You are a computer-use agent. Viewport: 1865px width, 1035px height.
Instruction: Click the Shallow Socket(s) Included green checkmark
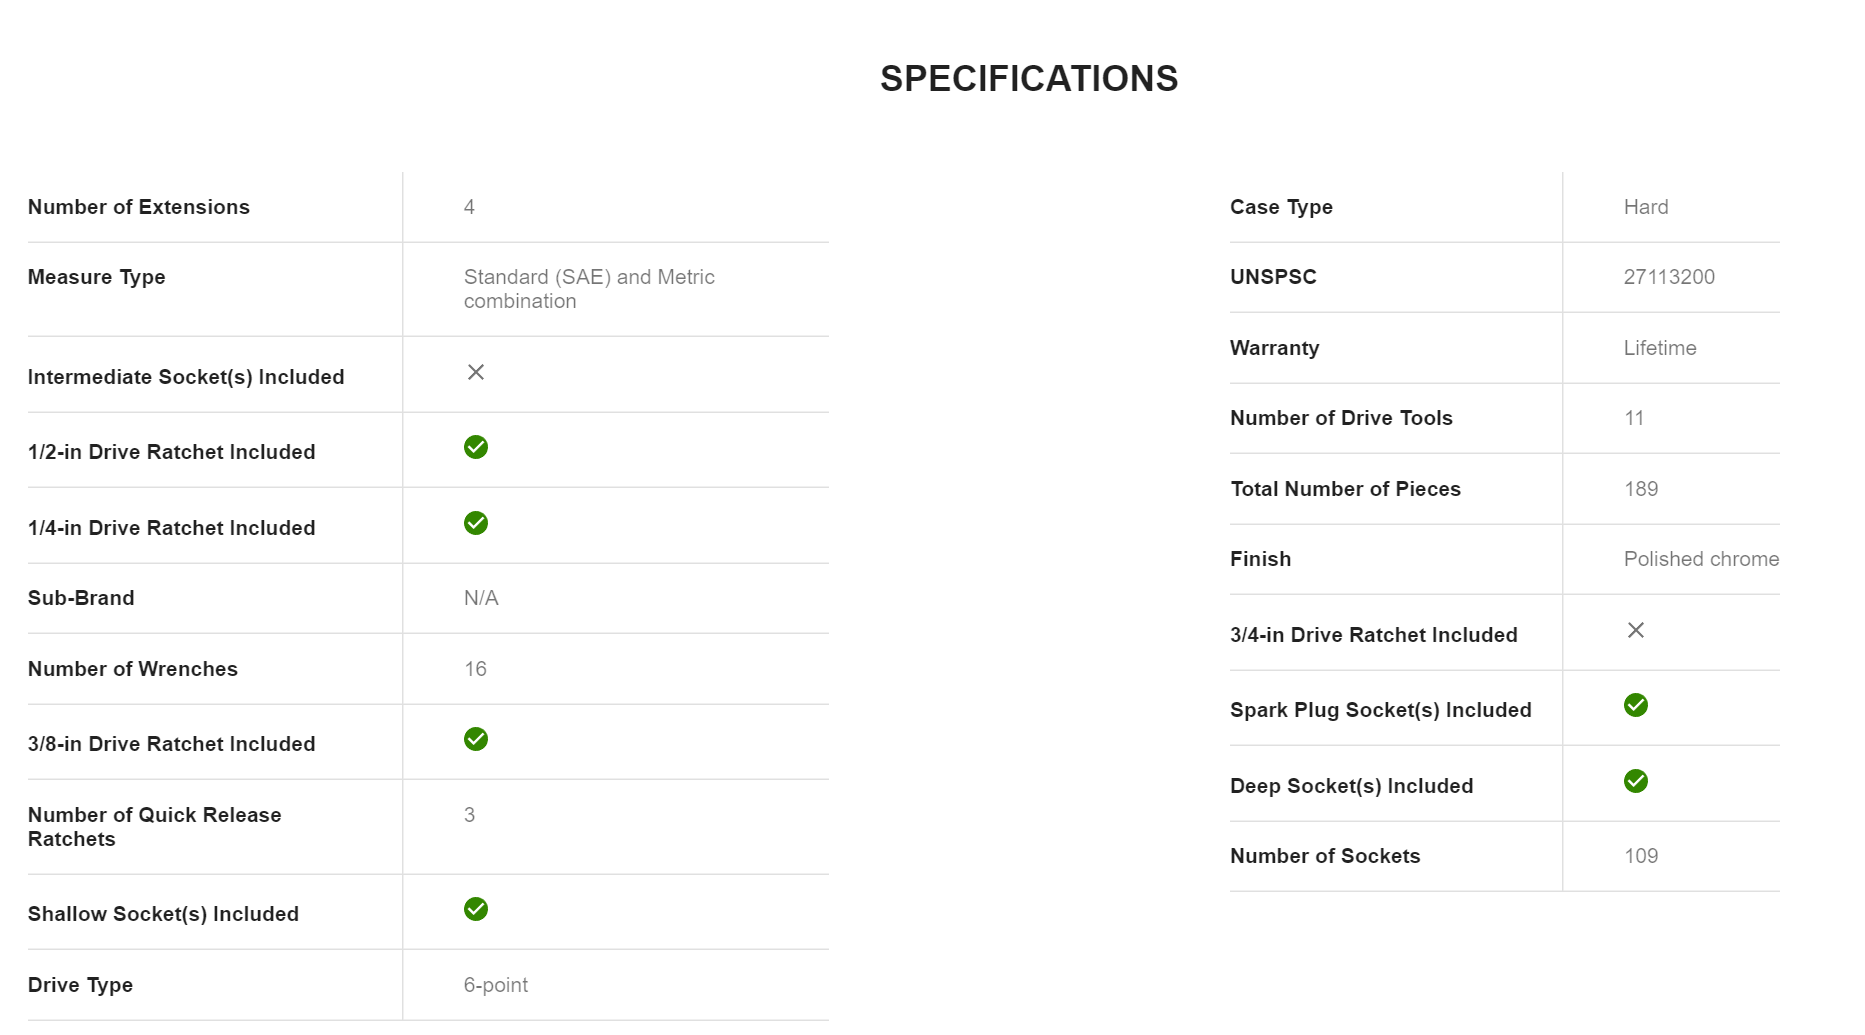pyautogui.click(x=476, y=909)
